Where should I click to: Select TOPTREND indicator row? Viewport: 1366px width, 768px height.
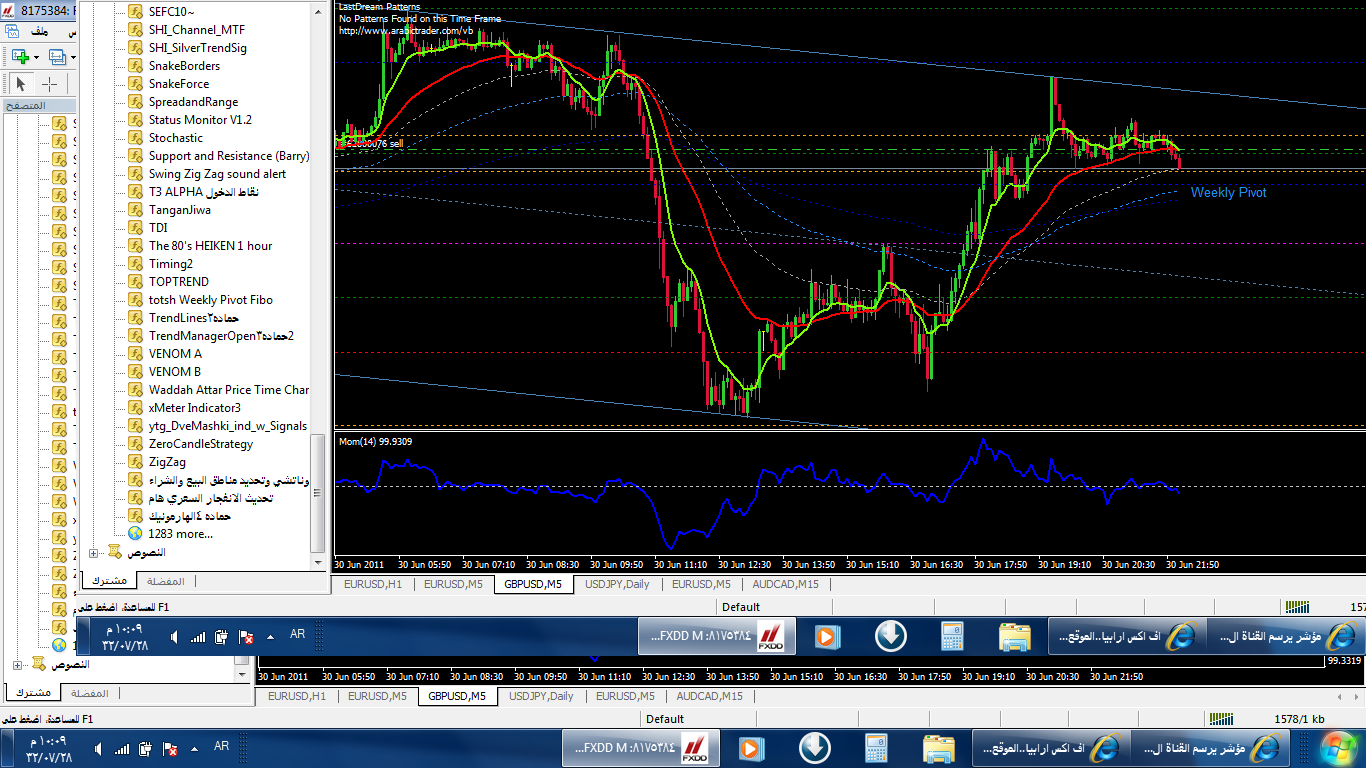pyautogui.click(x=179, y=282)
